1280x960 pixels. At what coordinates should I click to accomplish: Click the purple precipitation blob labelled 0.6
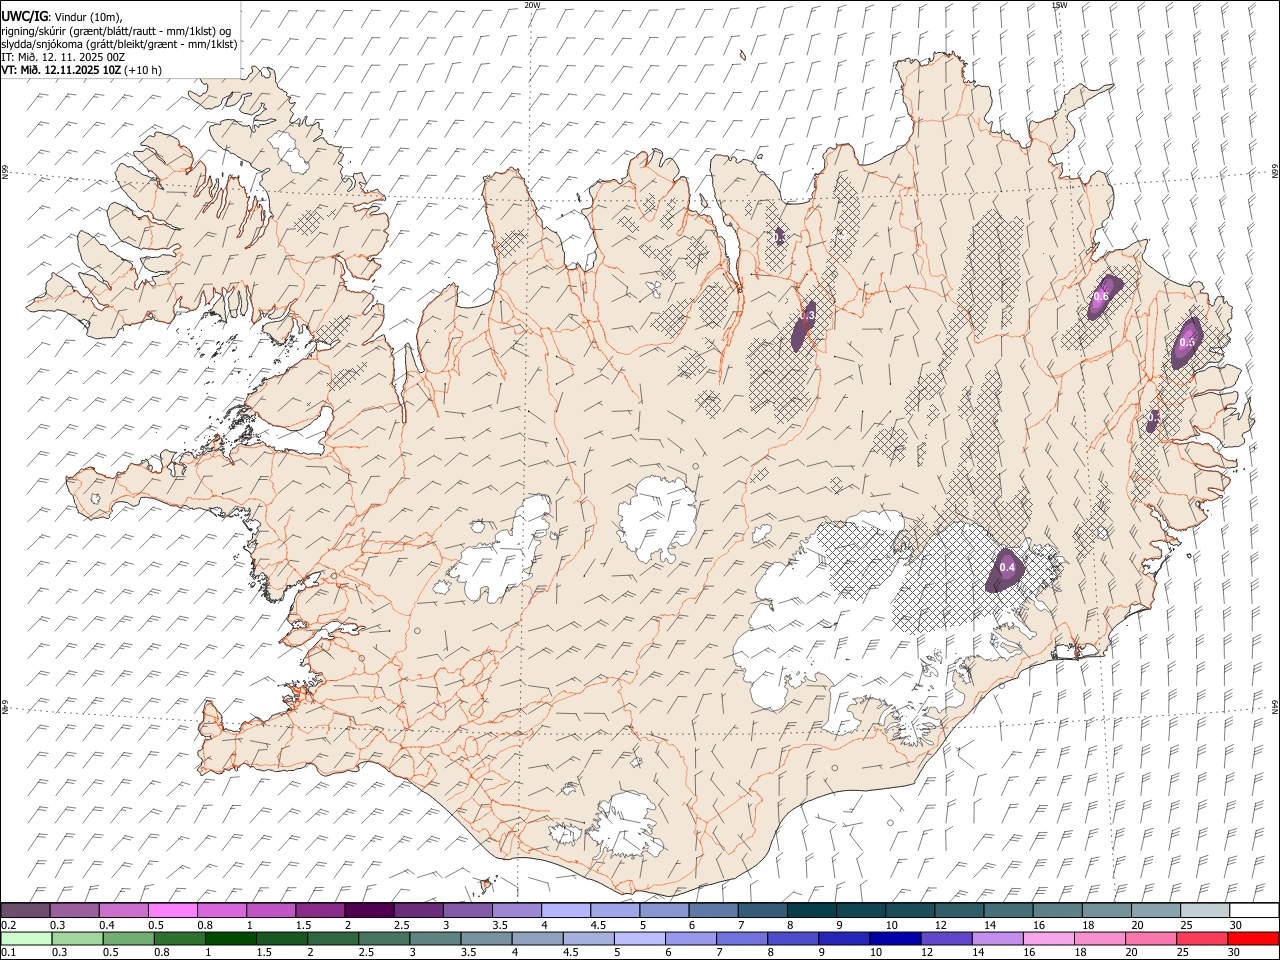click(x=1106, y=297)
